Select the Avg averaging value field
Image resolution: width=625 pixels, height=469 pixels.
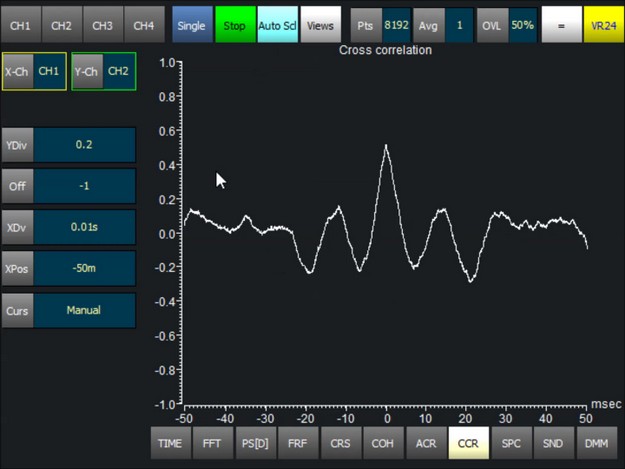click(459, 24)
